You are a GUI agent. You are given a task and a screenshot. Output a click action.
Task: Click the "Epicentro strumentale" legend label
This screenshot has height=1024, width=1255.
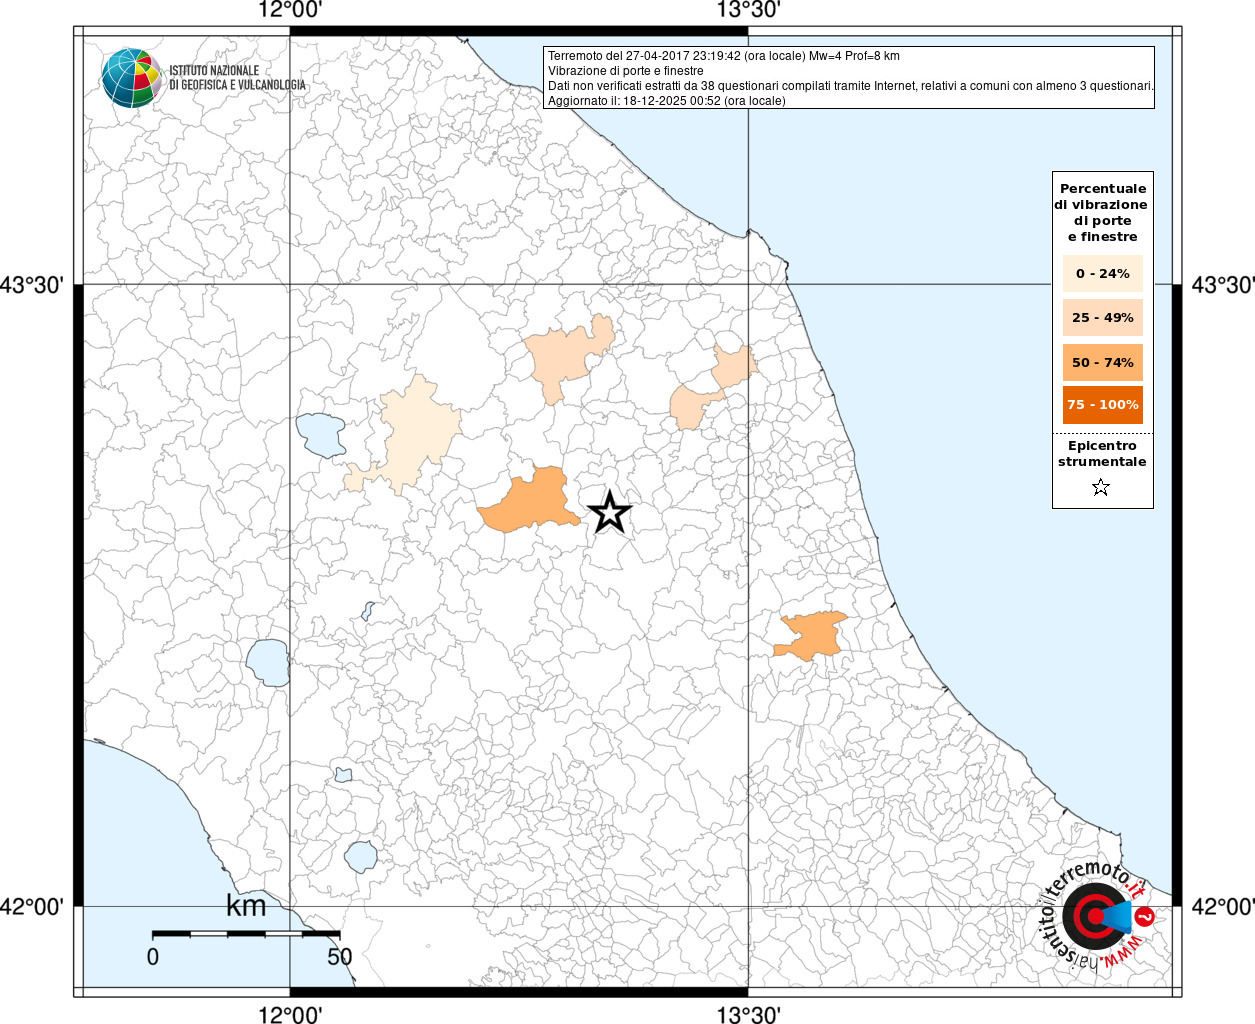[1102, 454]
